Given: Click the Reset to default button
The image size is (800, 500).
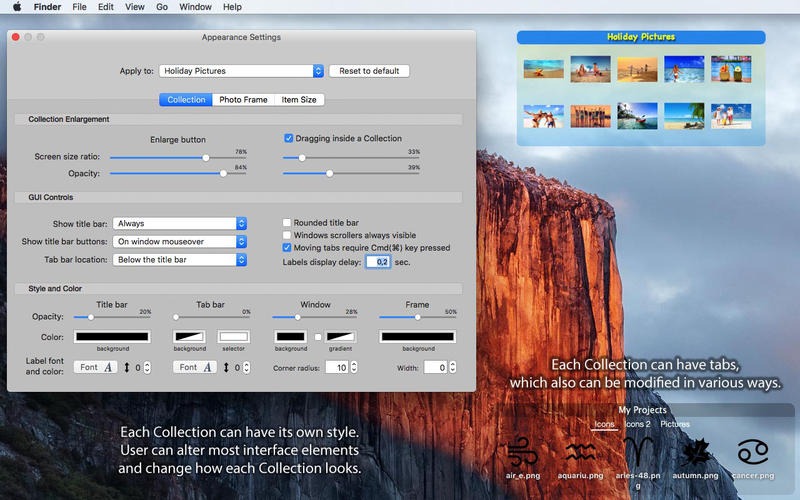Looking at the screenshot, I should pyautogui.click(x=369, y=71).
